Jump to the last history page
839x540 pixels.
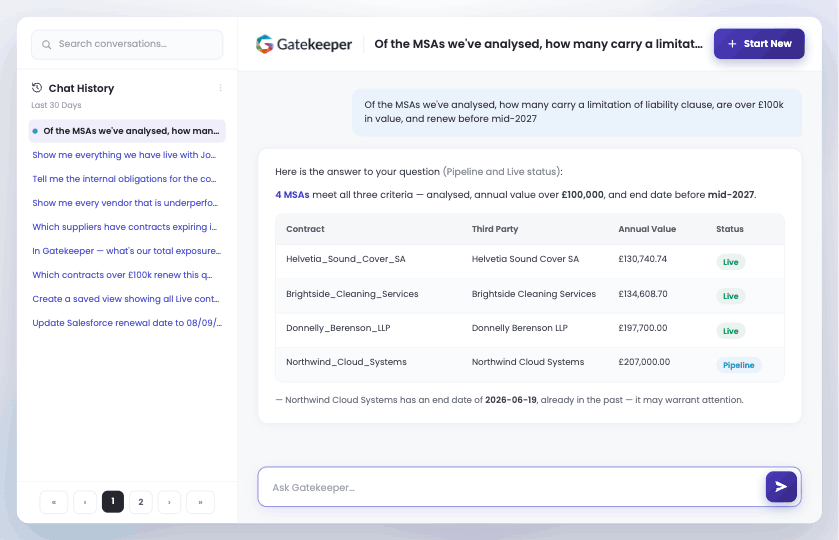point(200,502)
